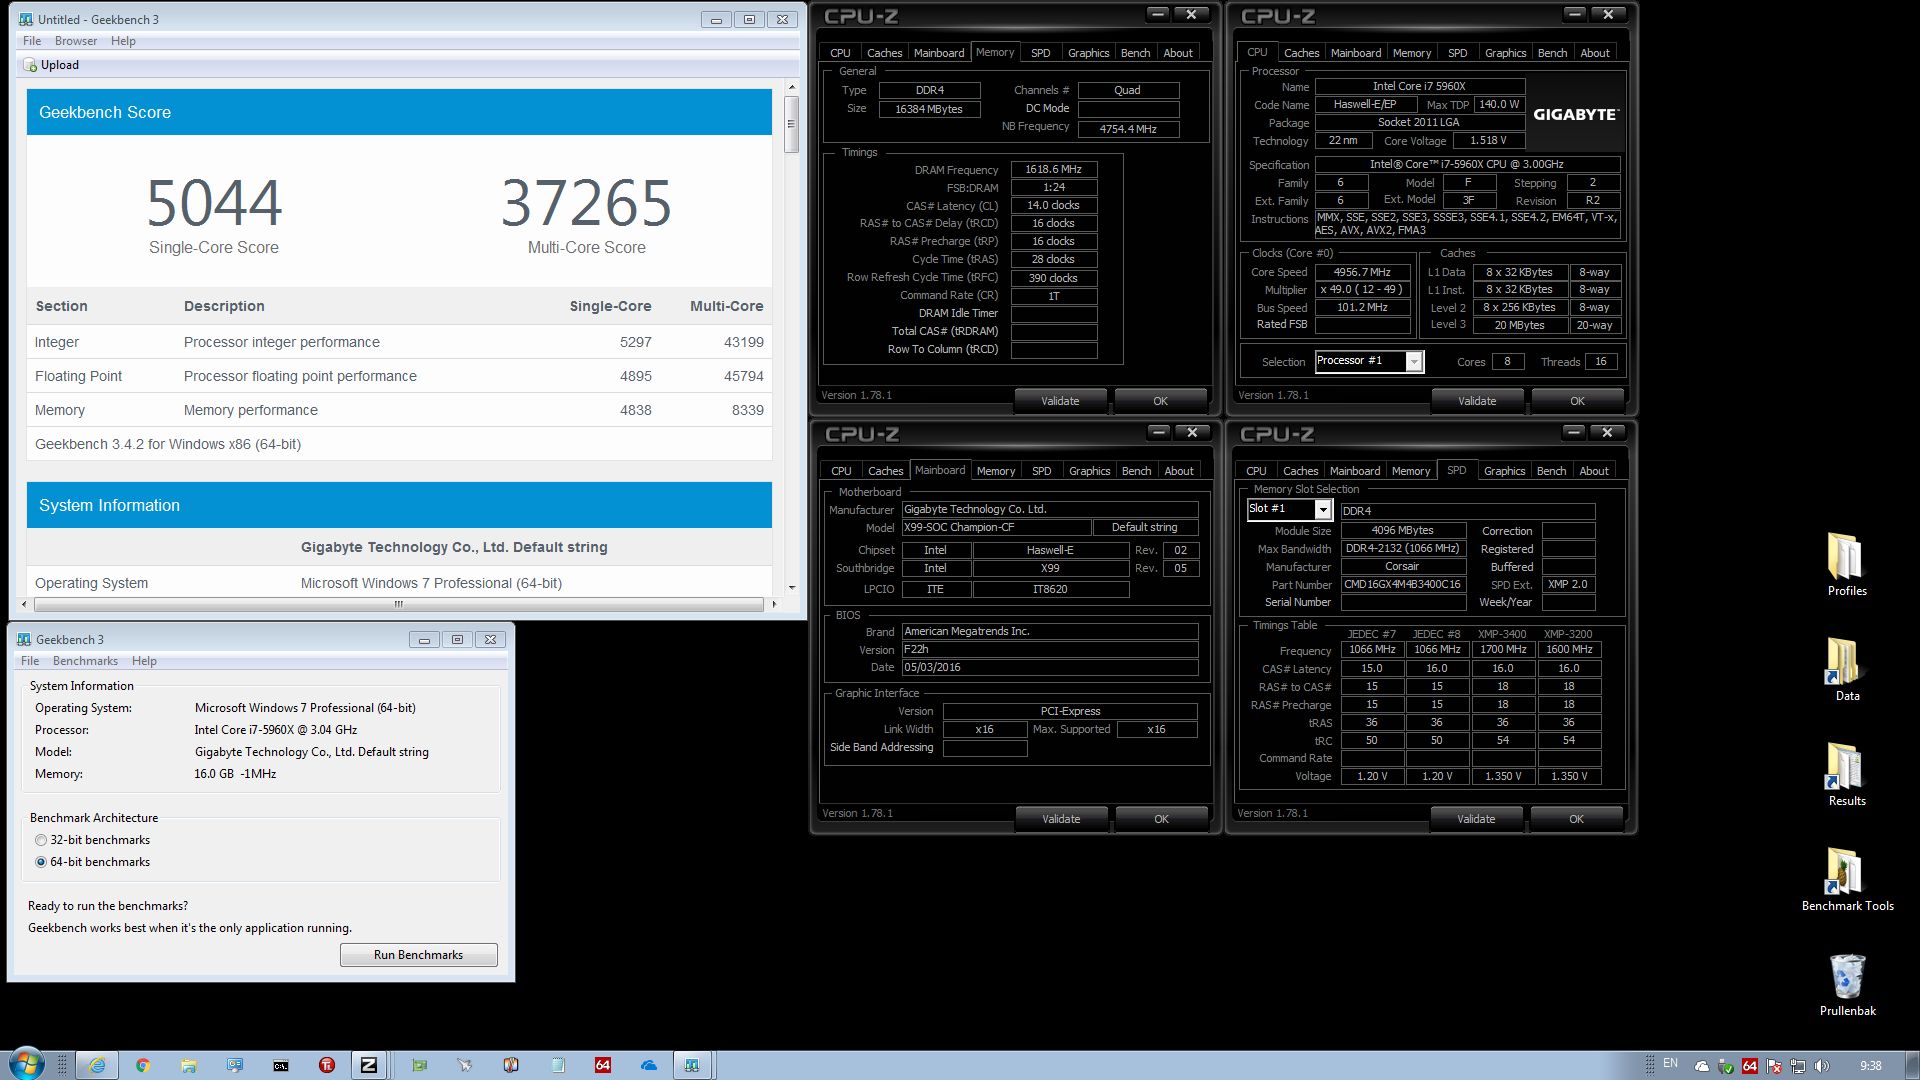
Task: Click the network tray icon
Action: tap(1797, 1066)
